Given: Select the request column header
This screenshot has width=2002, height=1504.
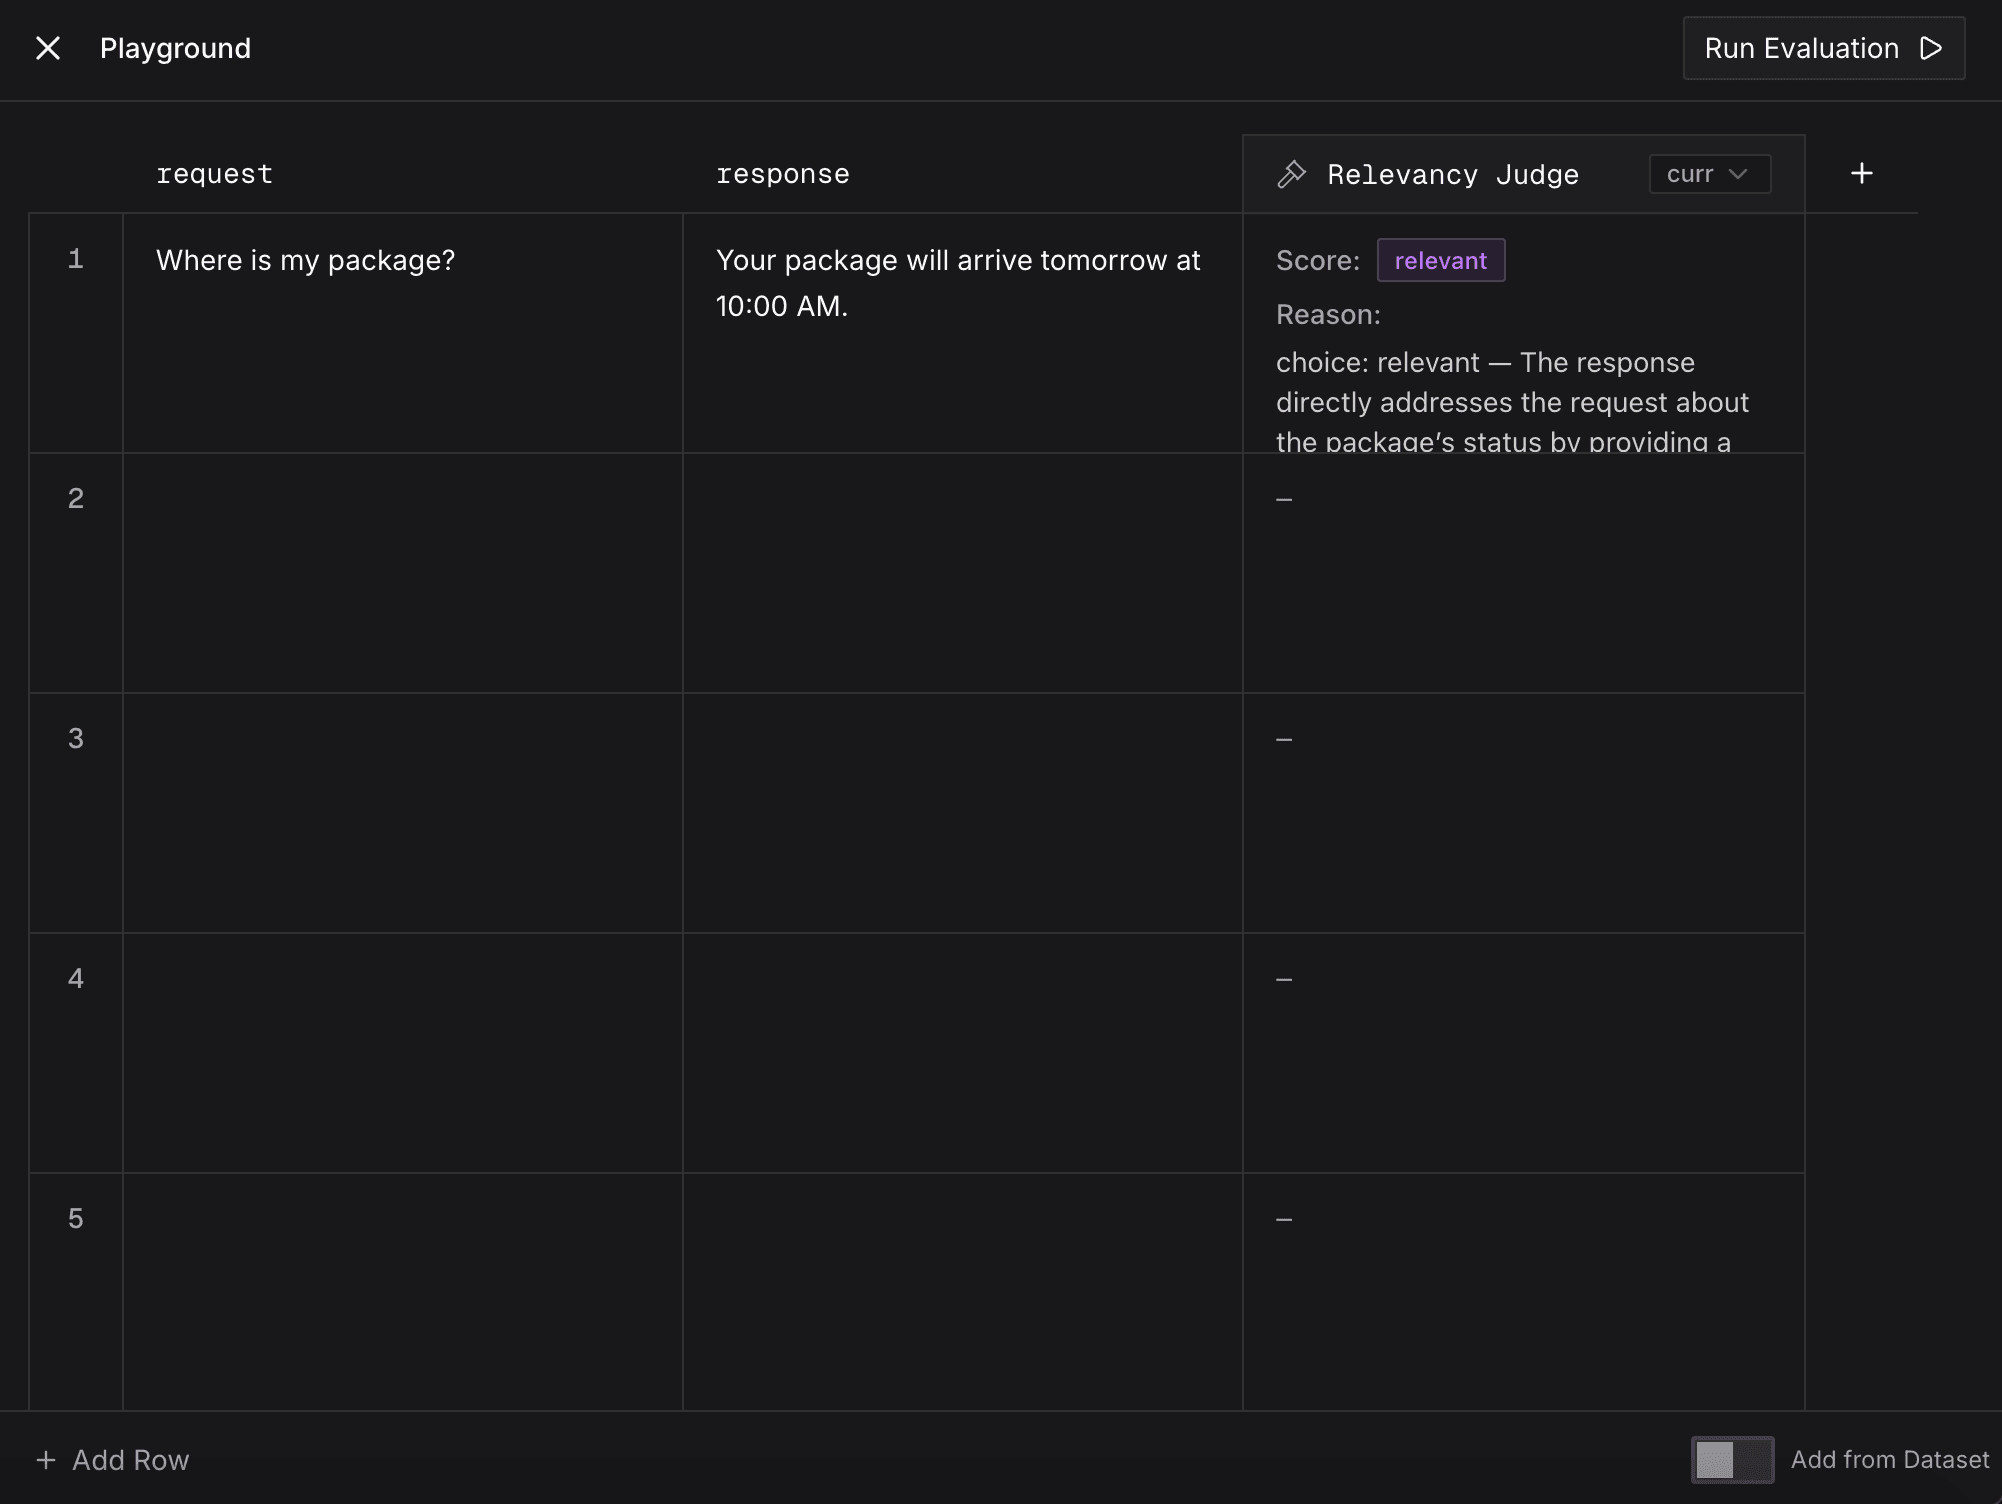Looking at the screenshot, I should [x=214, y=174].
